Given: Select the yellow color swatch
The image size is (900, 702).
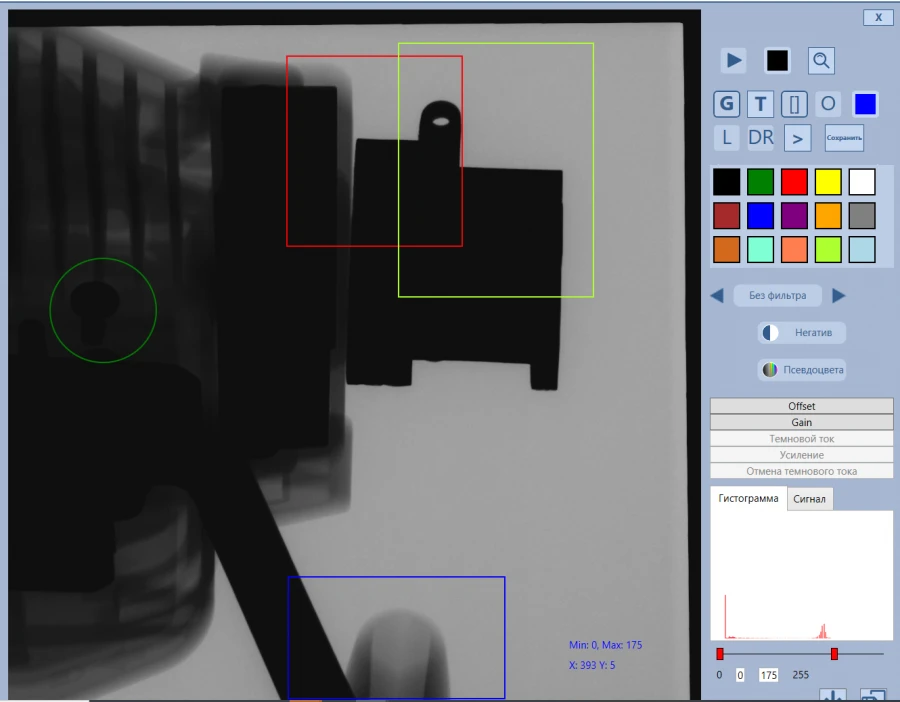Looking at the screenshot, I should click(827, 181).
